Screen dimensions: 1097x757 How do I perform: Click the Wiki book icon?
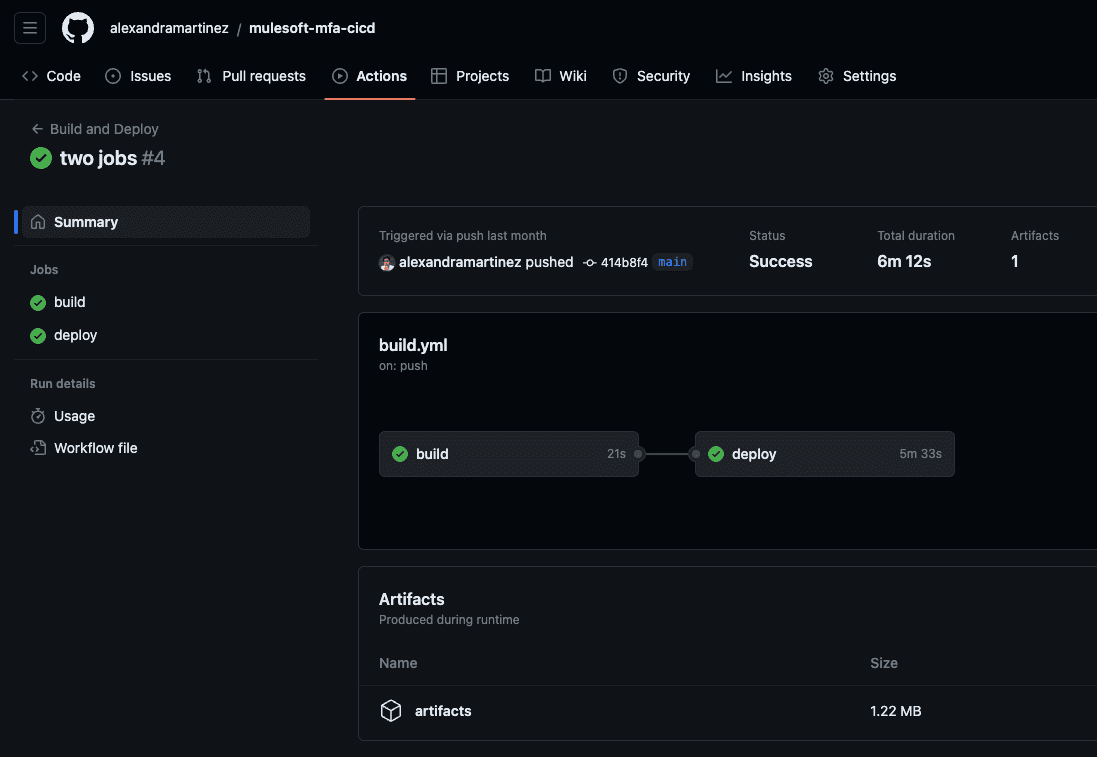click(543, 76)
